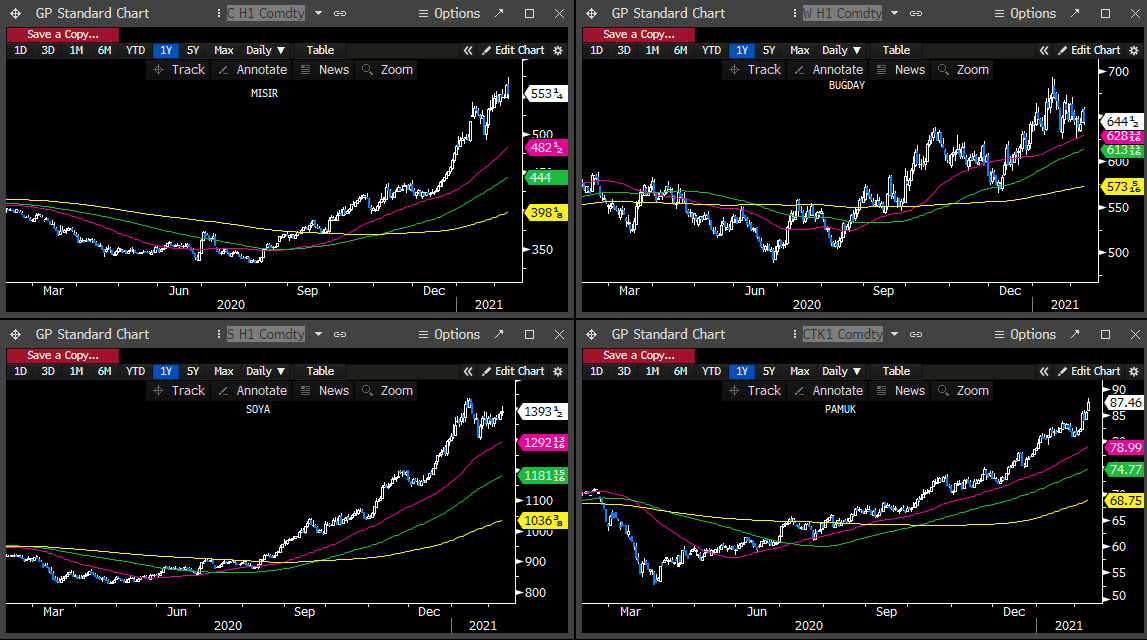This screenshot has height=640, width=1147.
Task: Pop out the MISIR chart with the arrow icon
Action: (x=499, y=13)
